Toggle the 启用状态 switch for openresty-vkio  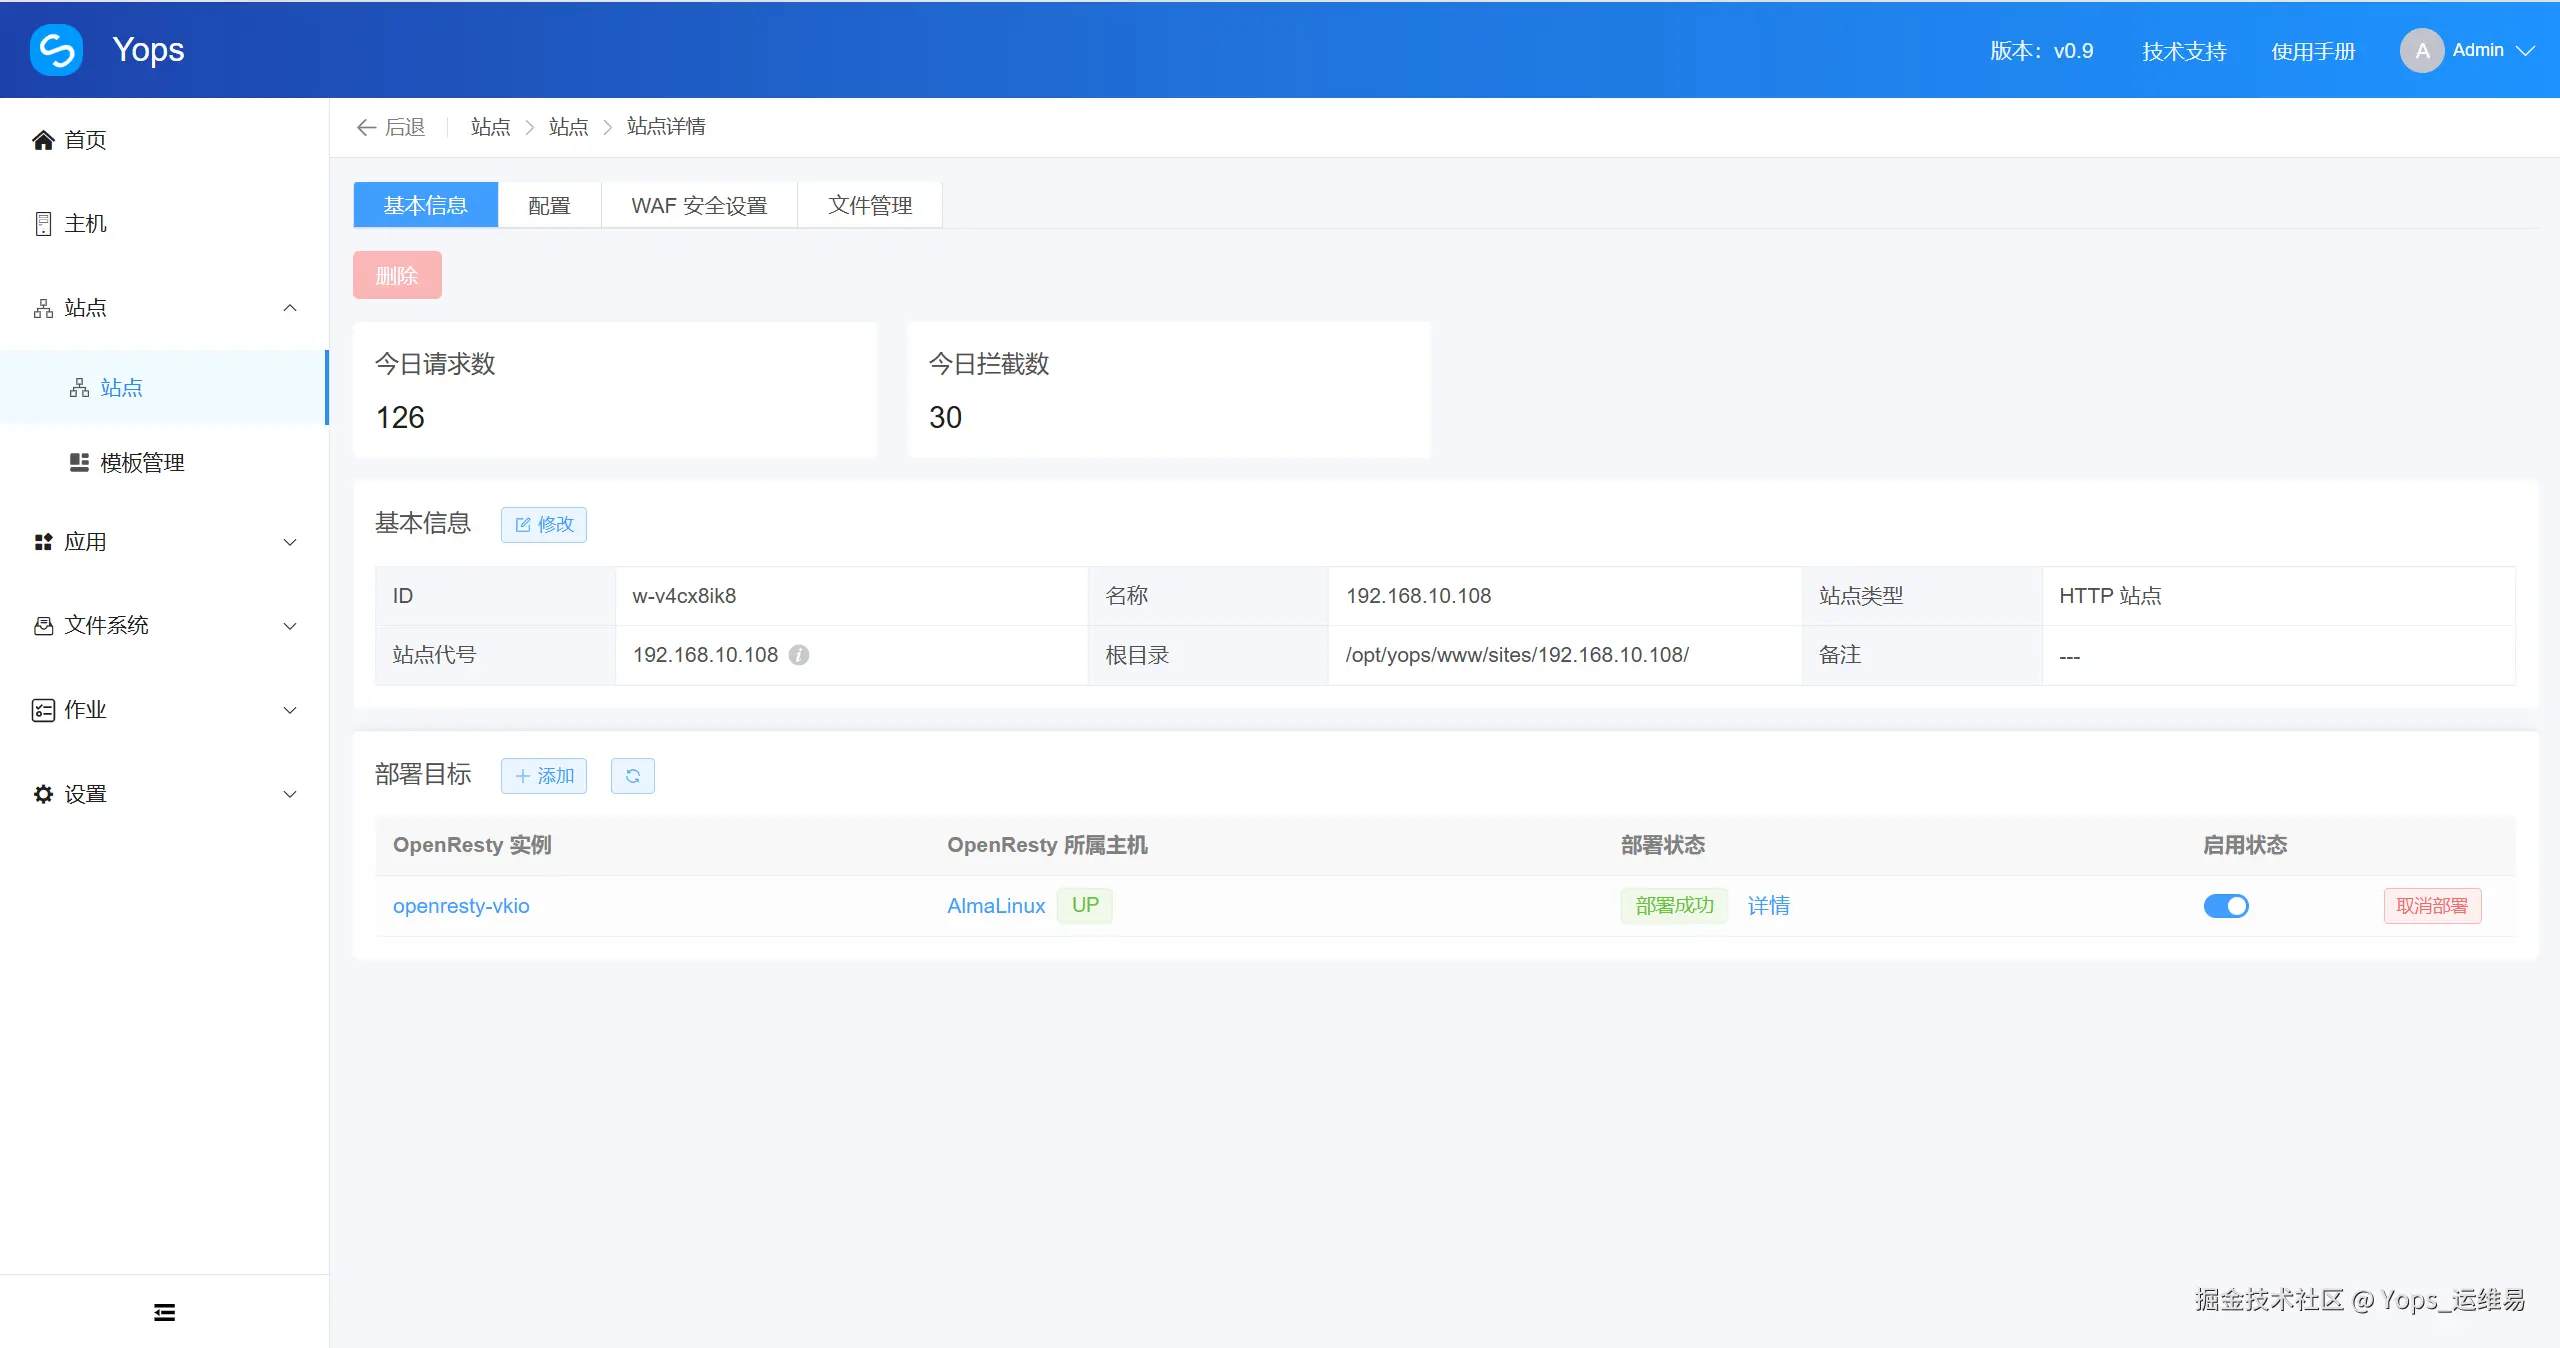coord(2225,906)
